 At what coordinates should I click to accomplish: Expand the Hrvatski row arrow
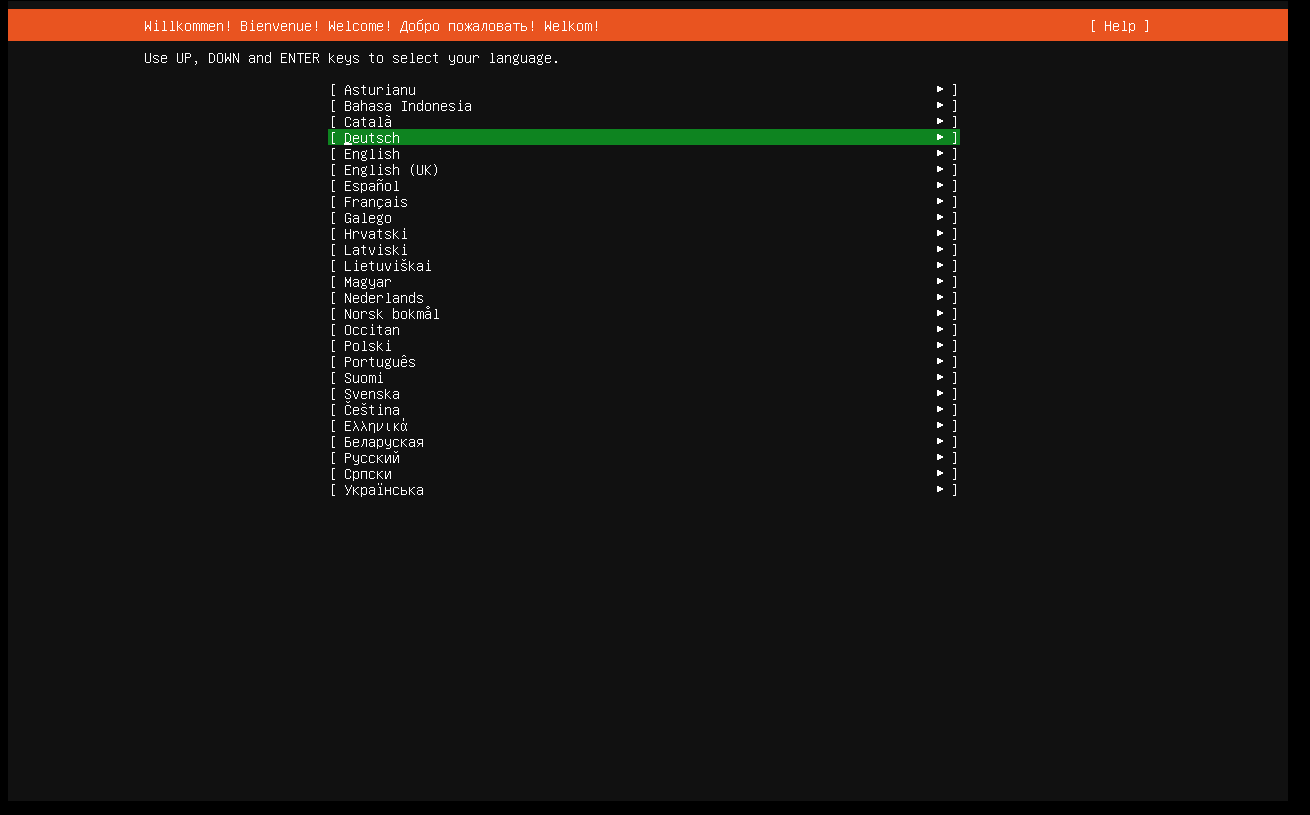940,234
